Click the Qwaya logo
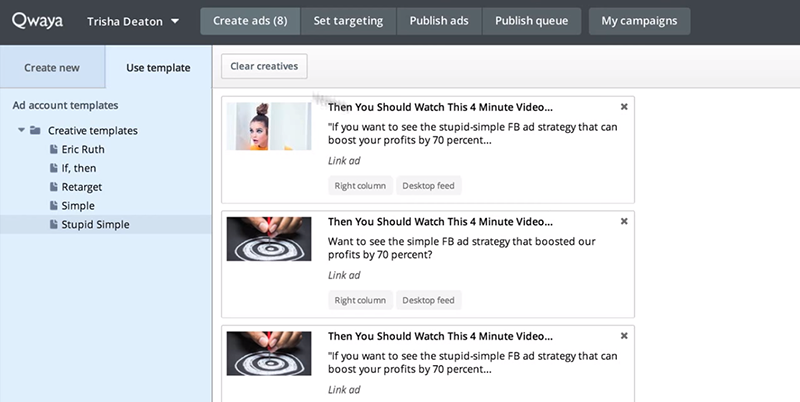The image size is (800, 402). click(37, 21)
